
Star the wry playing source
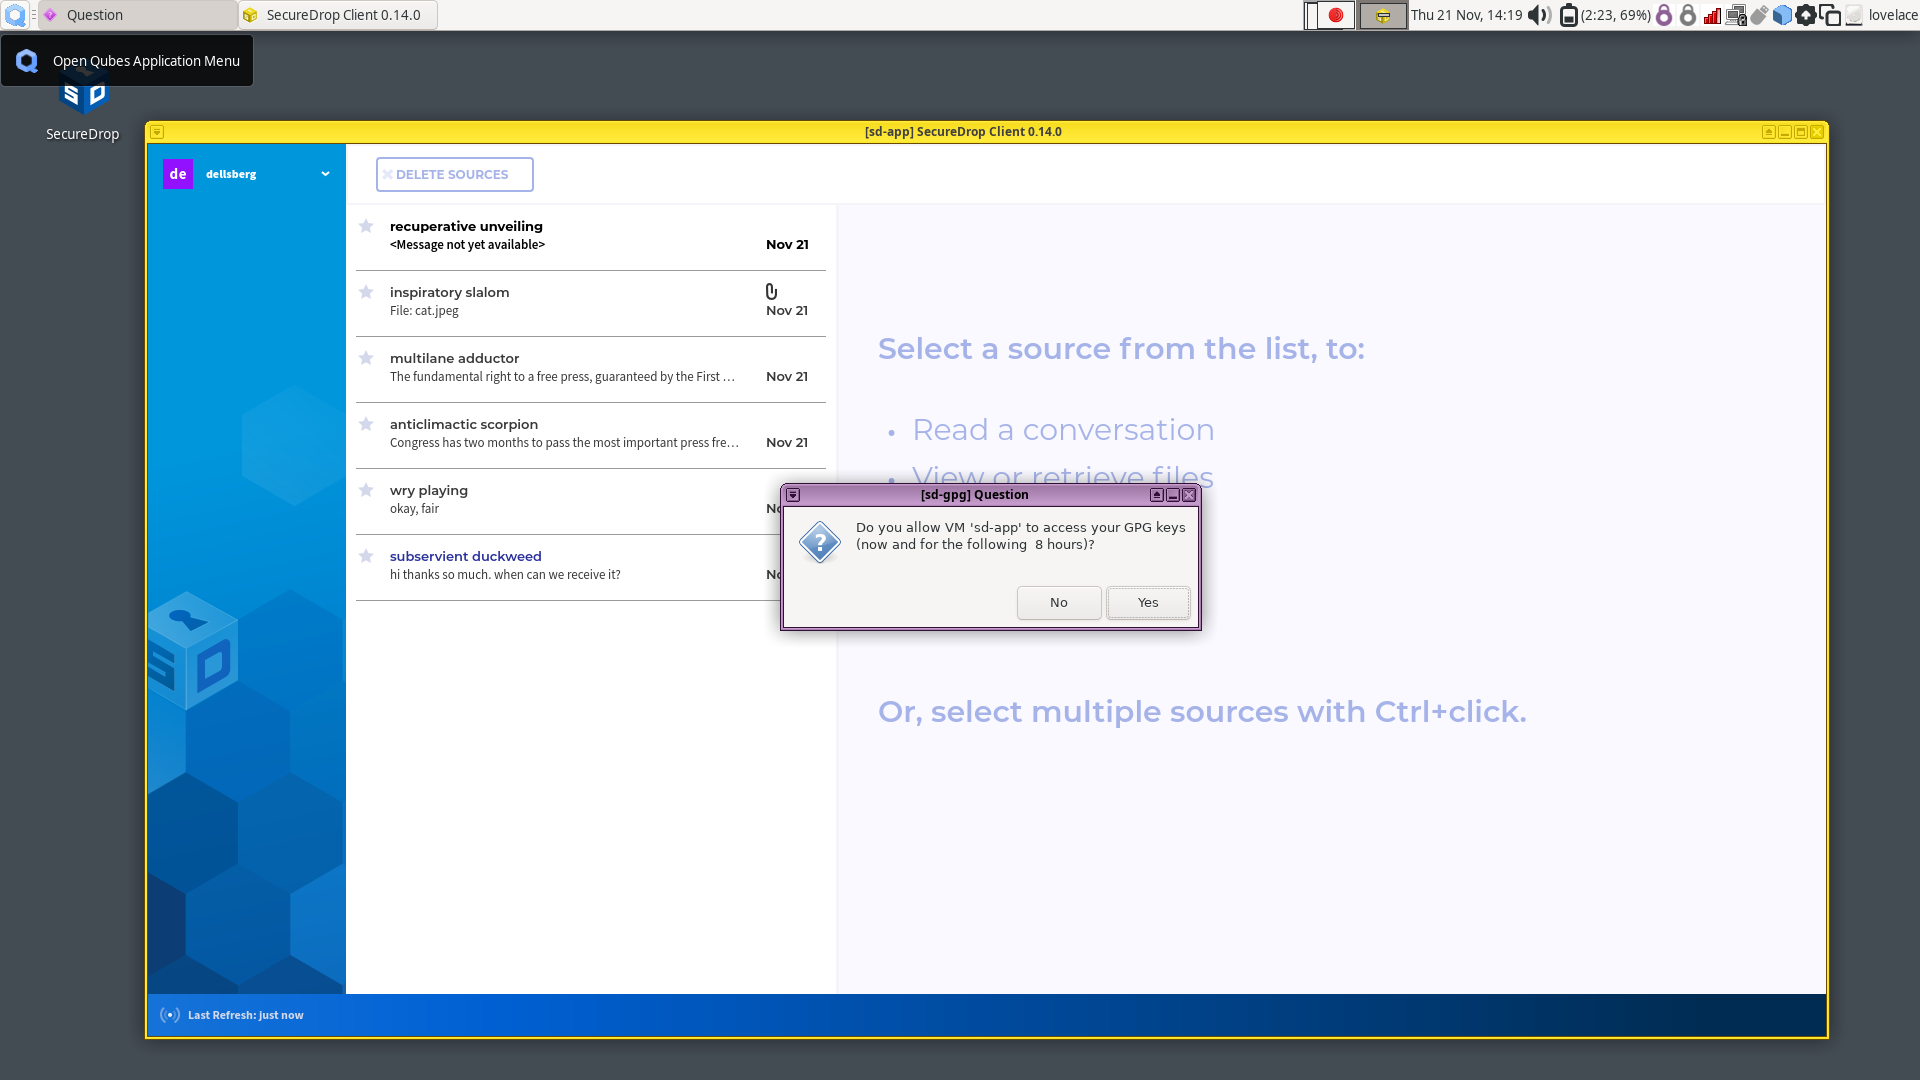tap(366, 490)
